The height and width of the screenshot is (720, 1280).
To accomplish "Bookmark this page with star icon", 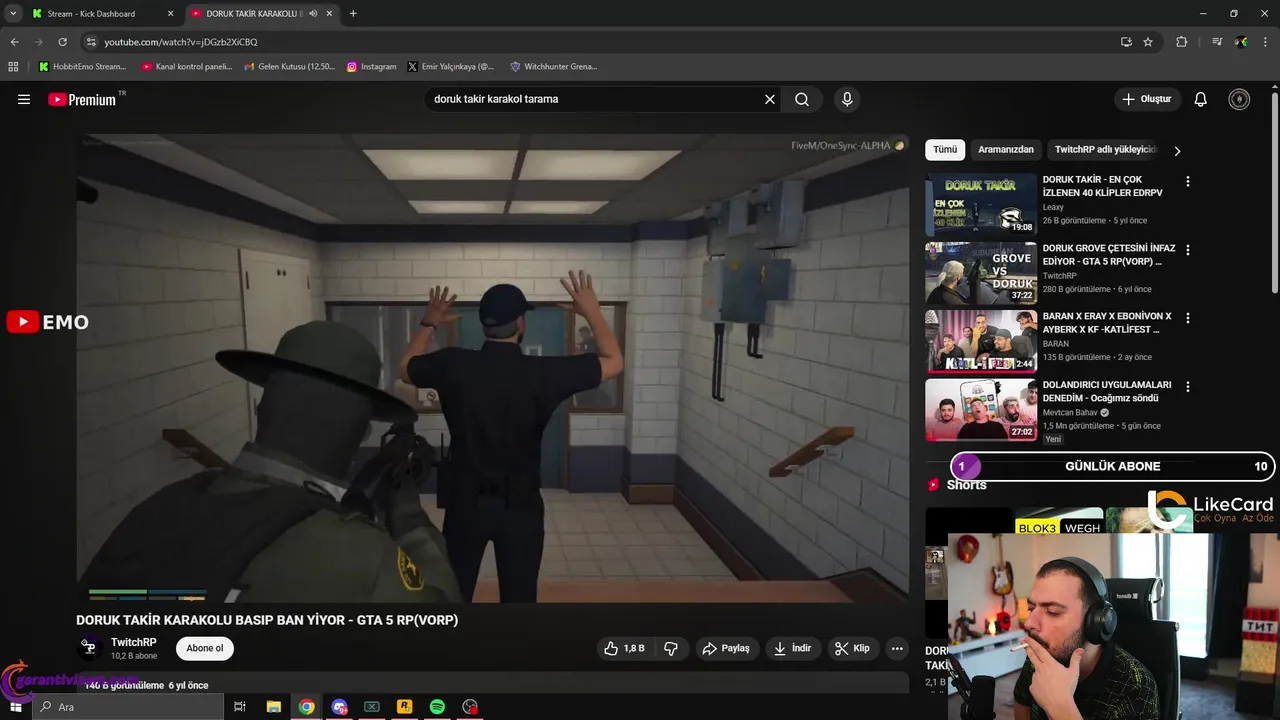I will (x=1148, y=42).
